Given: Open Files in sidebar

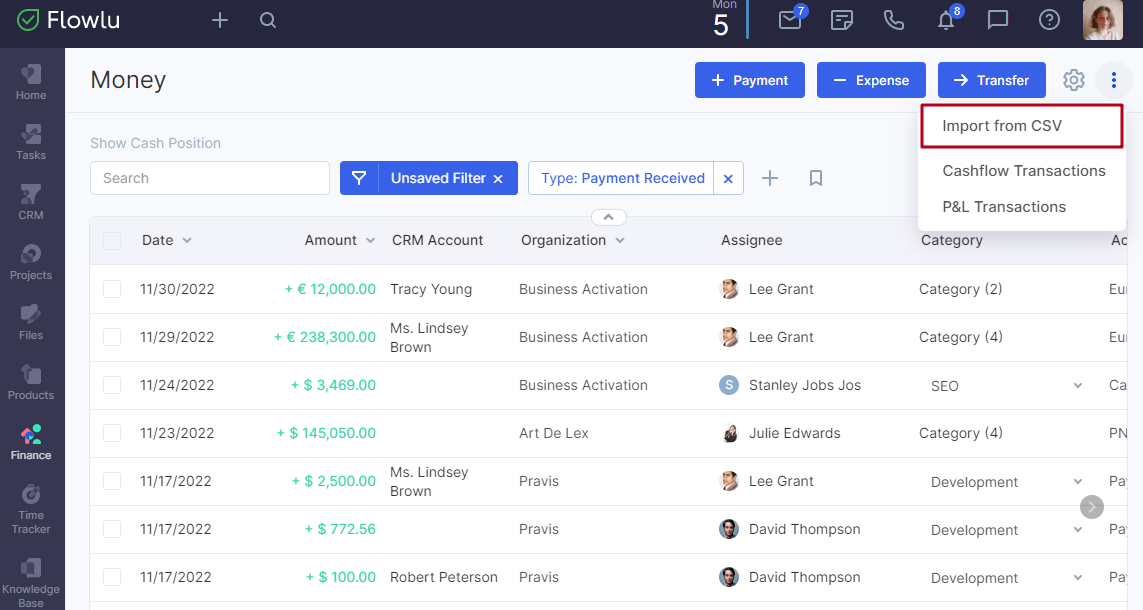Looking at the screenshot, I should (x=31, y=322).
